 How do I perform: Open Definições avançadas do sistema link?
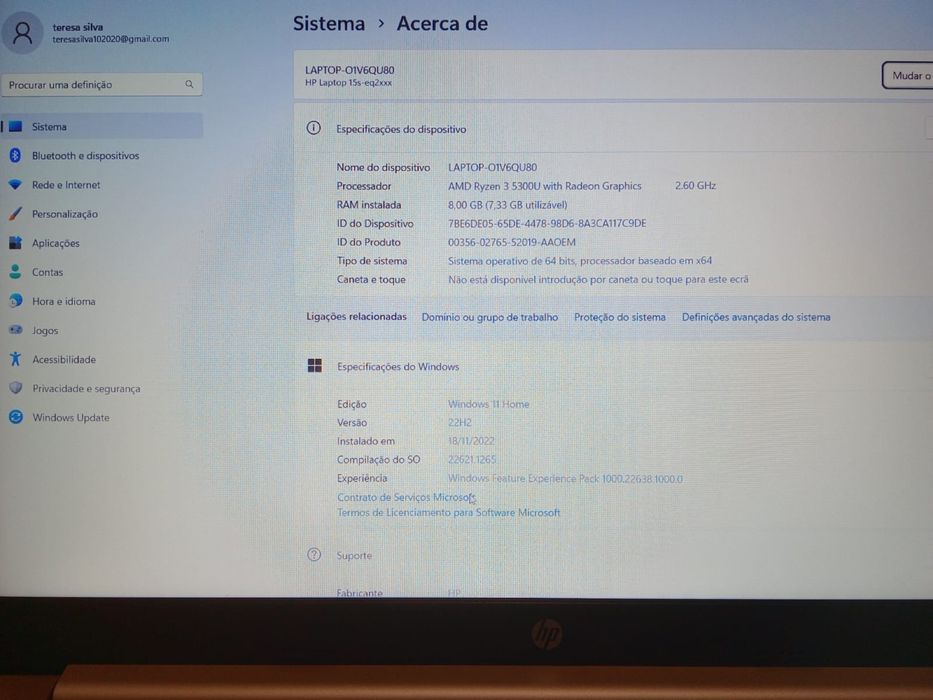[756, 317]
